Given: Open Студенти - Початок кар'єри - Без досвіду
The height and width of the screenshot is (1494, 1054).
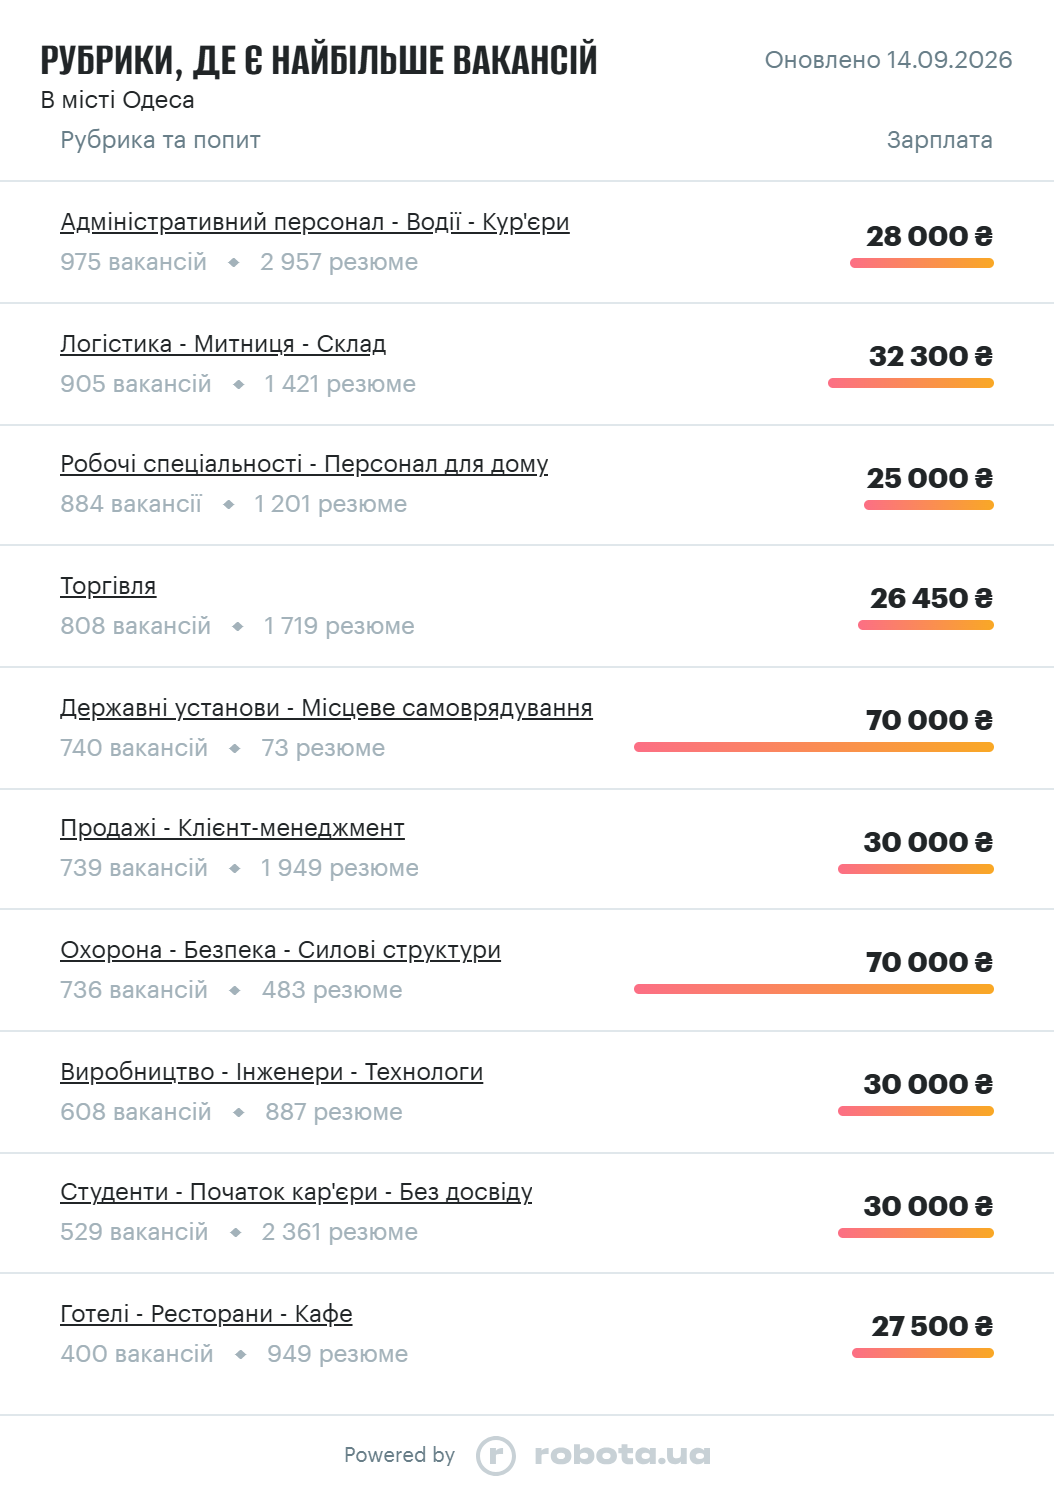Looking at the screenshot, I should [x=296, y=1192].
